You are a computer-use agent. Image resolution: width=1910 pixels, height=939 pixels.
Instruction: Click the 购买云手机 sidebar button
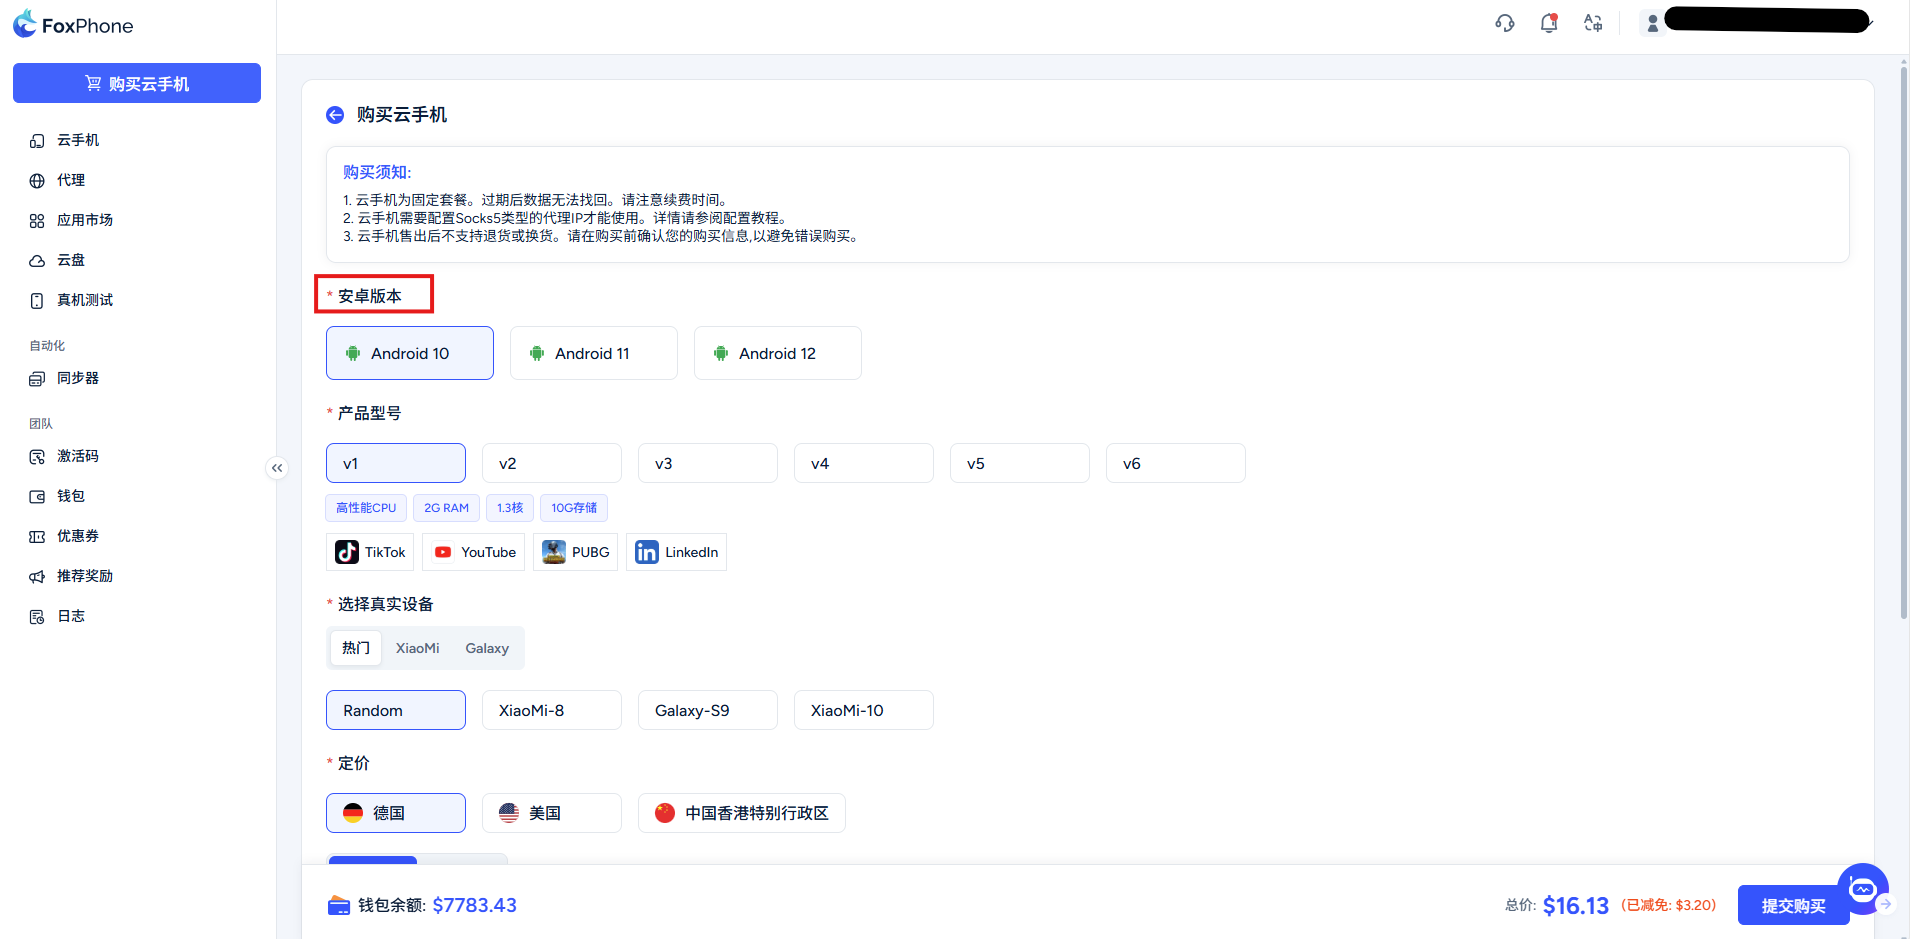pos(137,83)
